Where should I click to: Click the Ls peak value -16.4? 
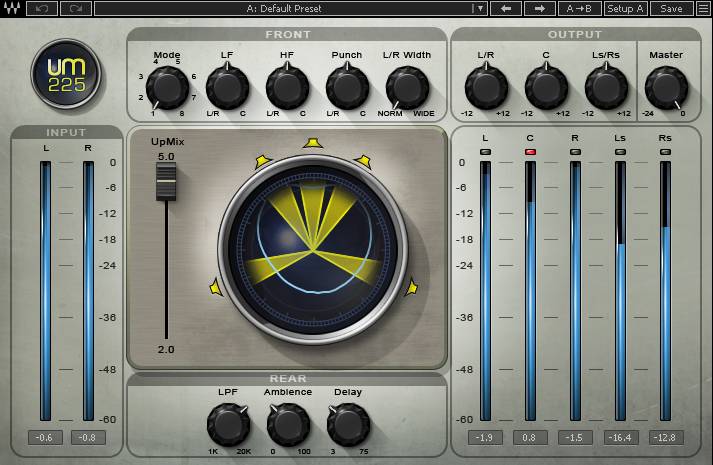(621, 437)
